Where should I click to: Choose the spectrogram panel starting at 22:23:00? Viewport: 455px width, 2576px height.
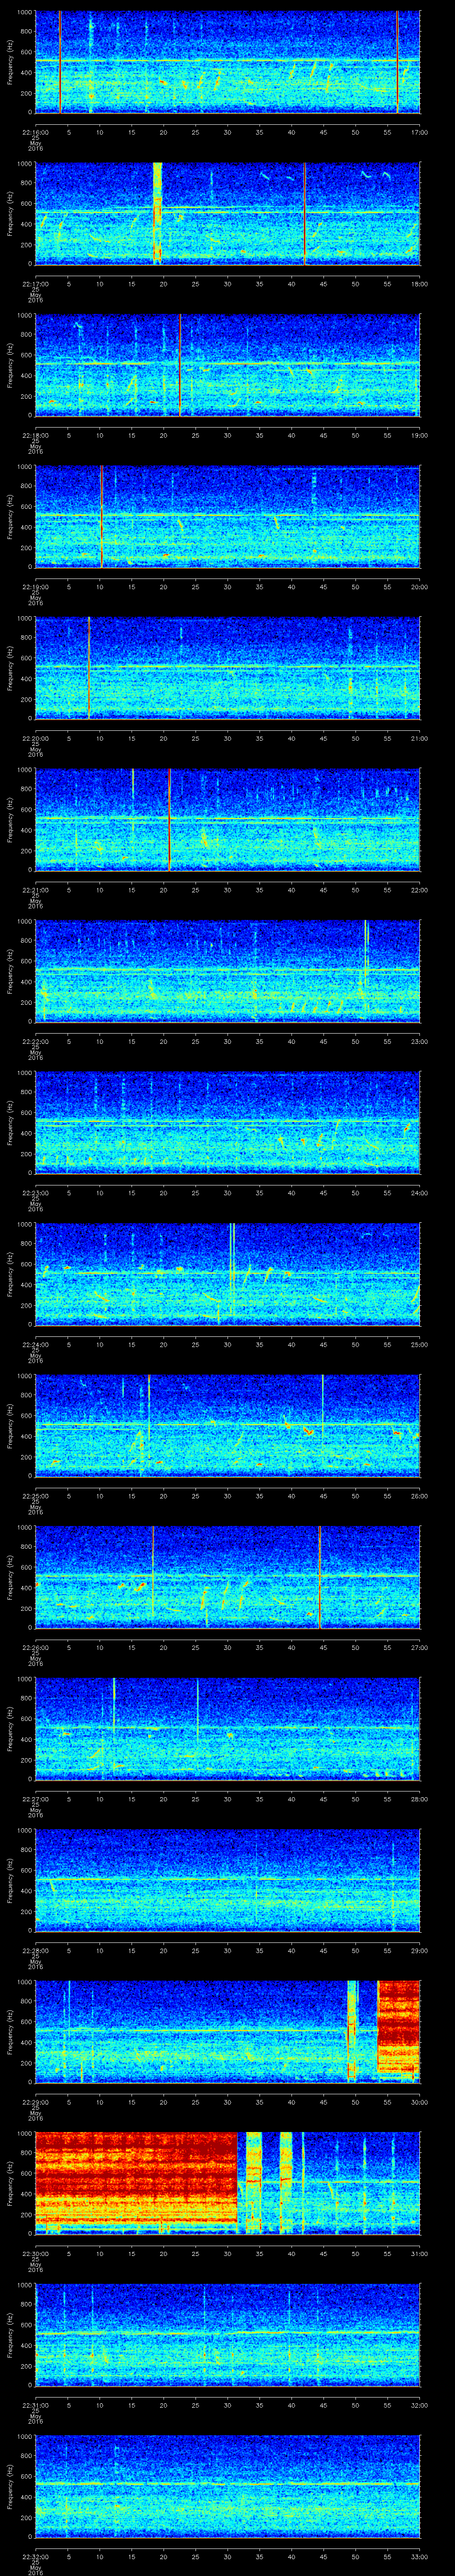[x=227, y=1122]
